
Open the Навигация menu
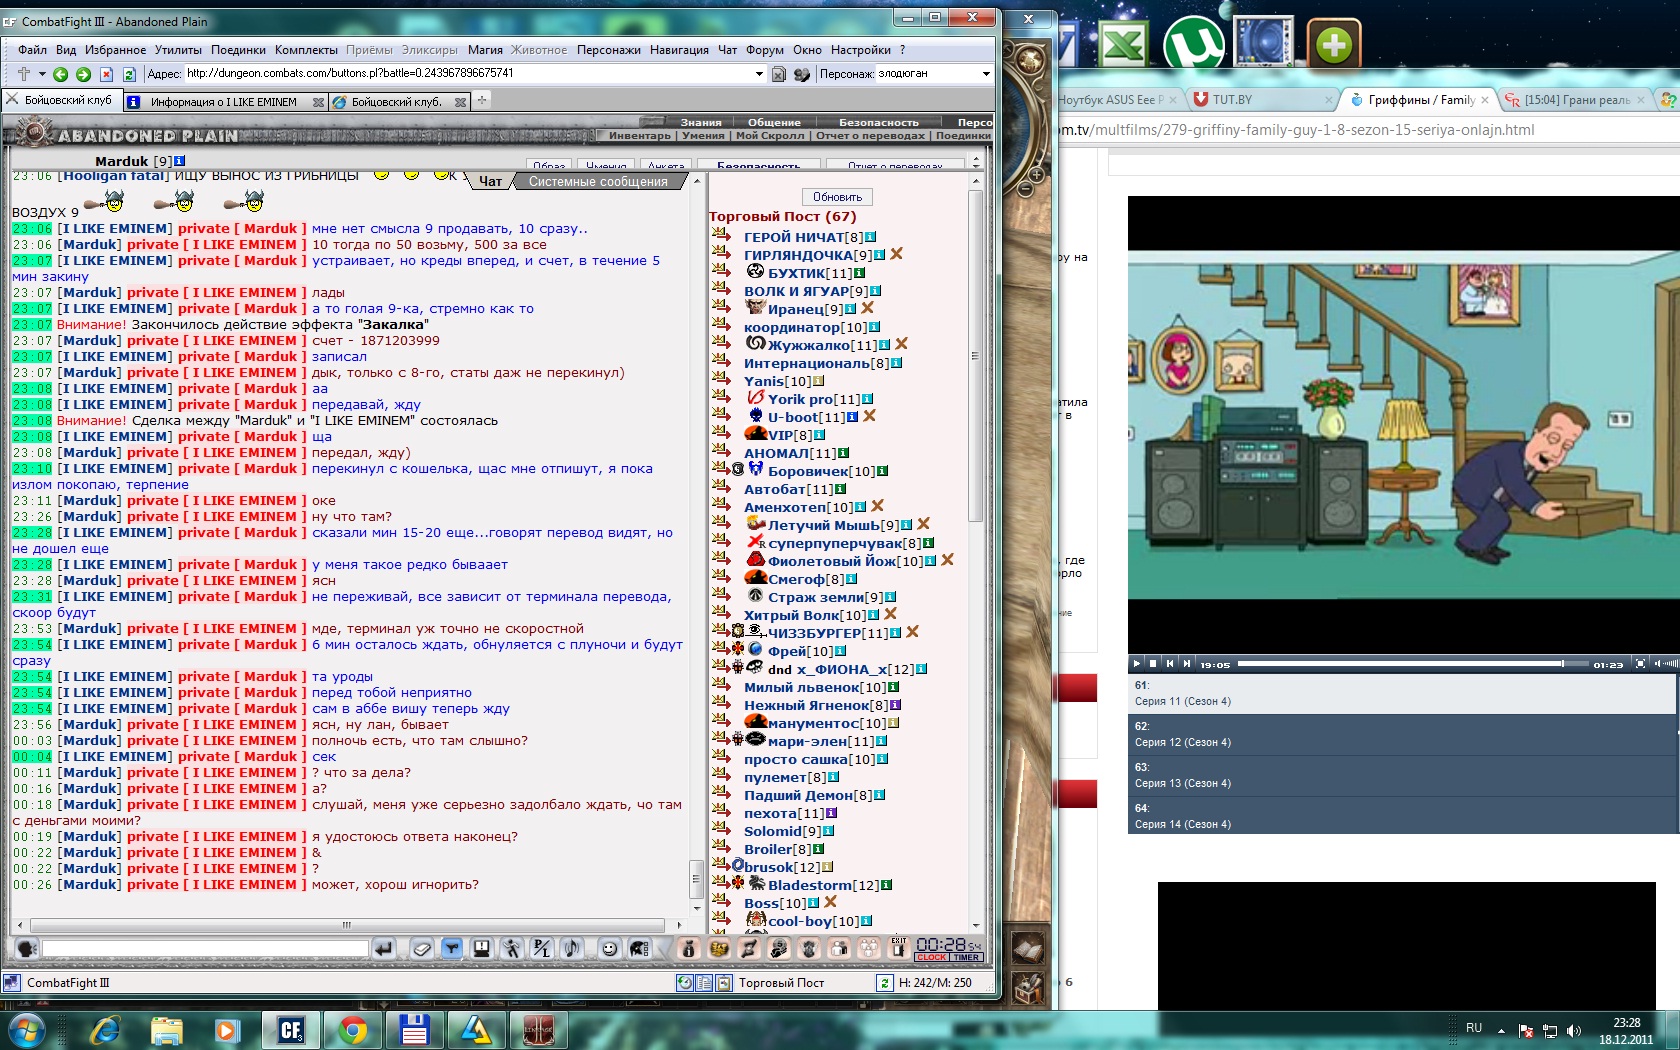coord(679,50)
